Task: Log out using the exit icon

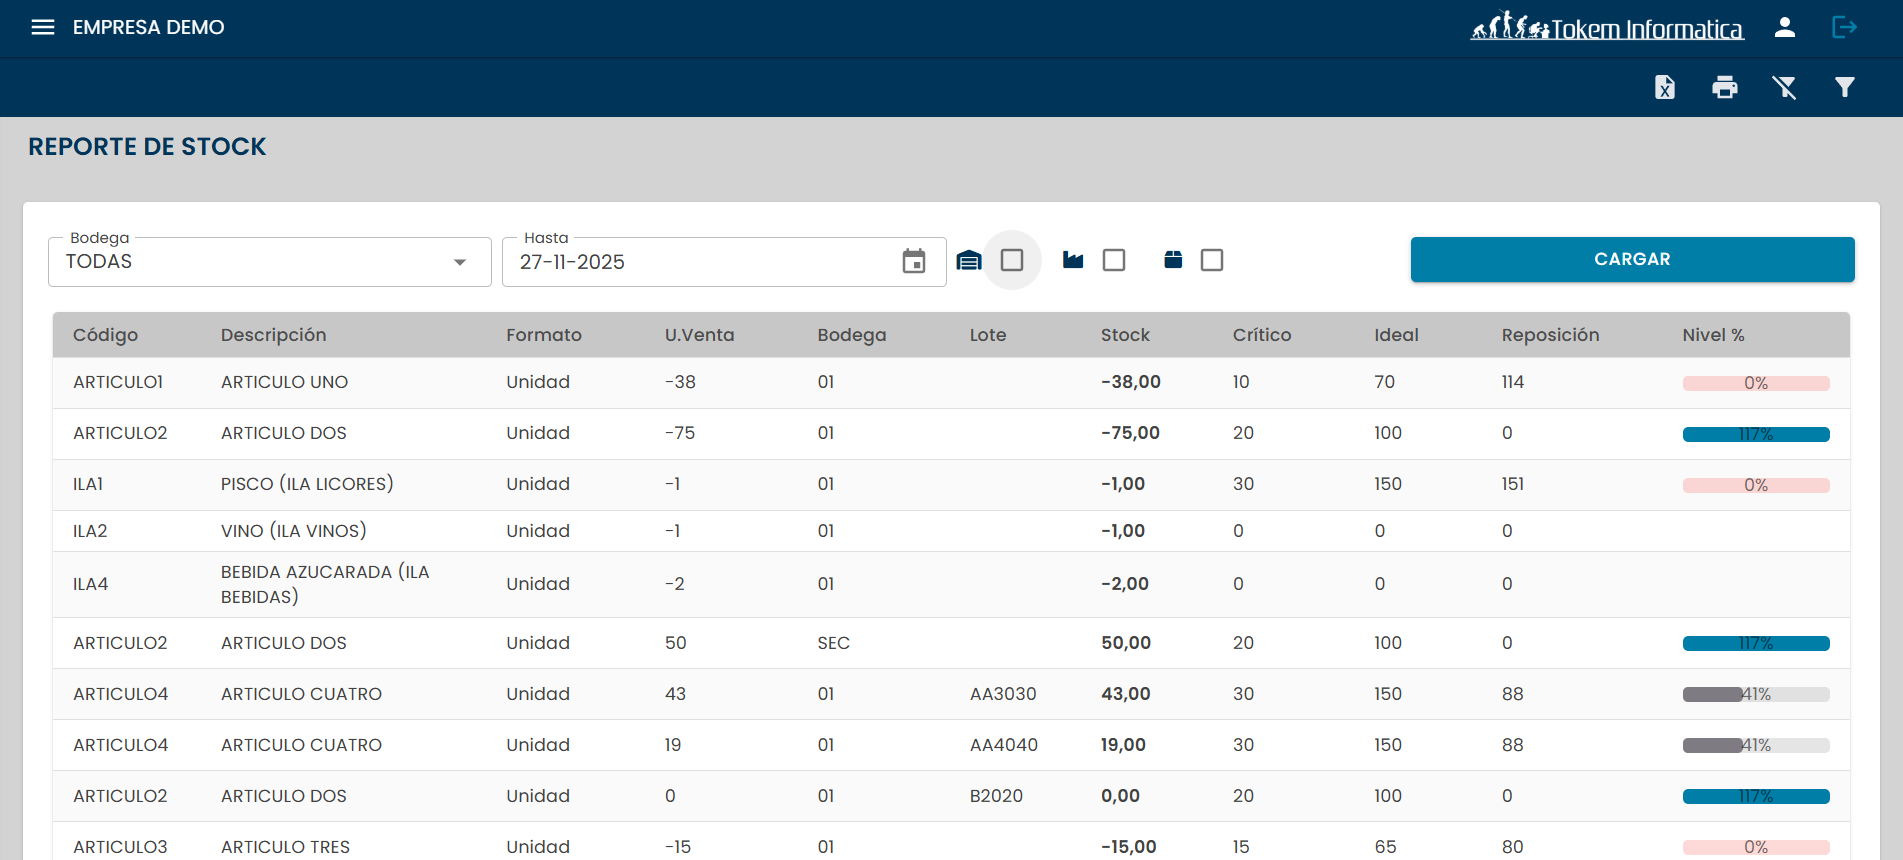Action: pyautogui.click(x=1844, y=27)
